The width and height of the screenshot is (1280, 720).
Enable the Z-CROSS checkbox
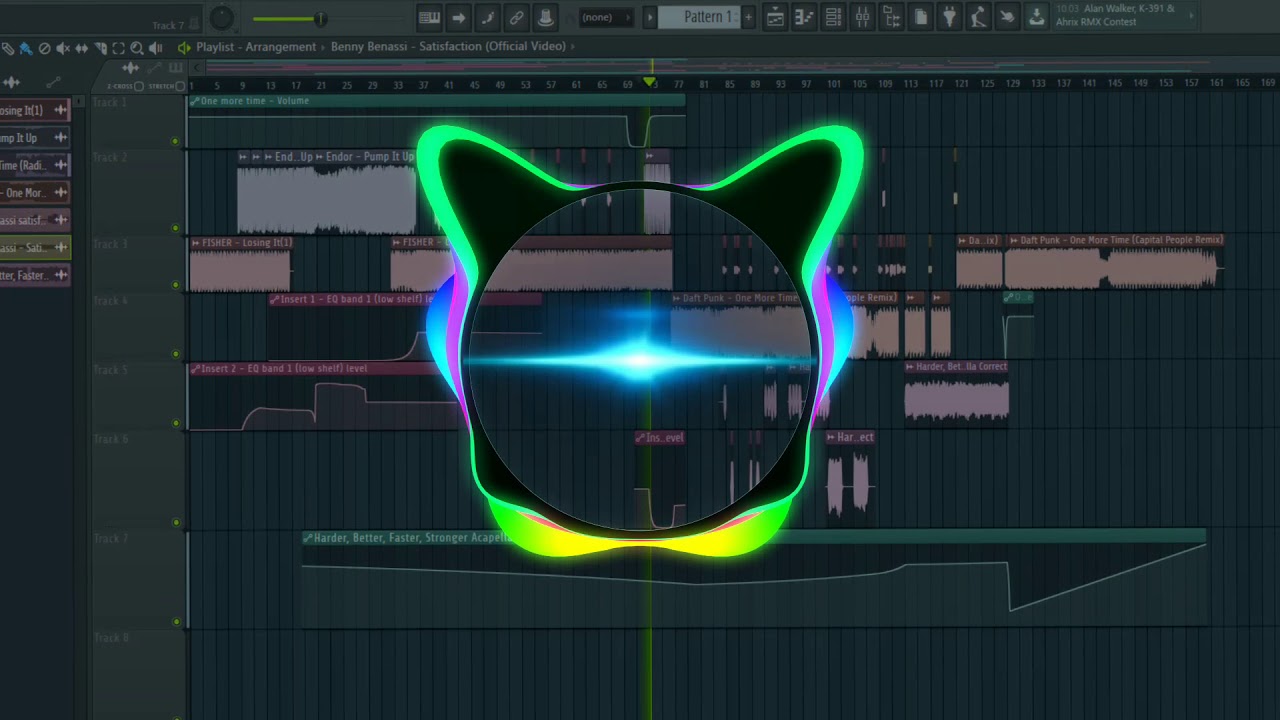coord(139,86)
